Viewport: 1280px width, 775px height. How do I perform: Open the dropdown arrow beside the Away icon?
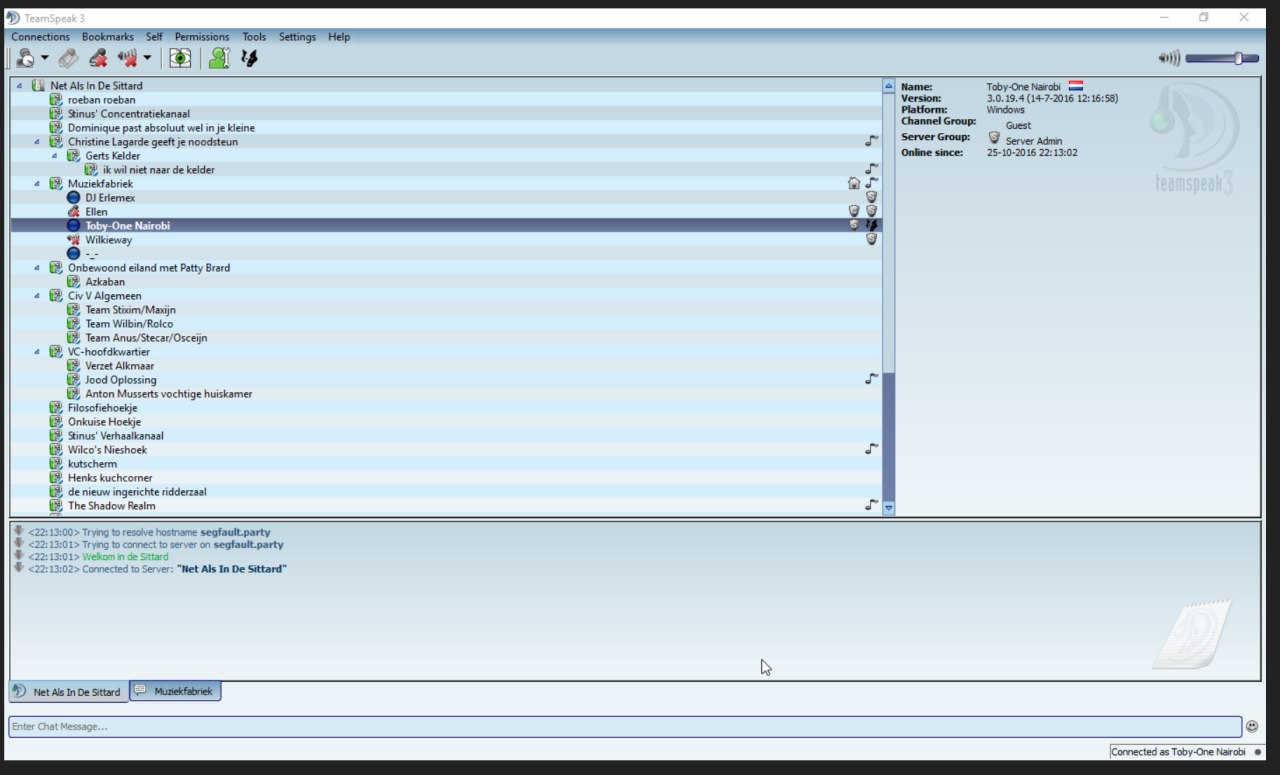[45, 58]
